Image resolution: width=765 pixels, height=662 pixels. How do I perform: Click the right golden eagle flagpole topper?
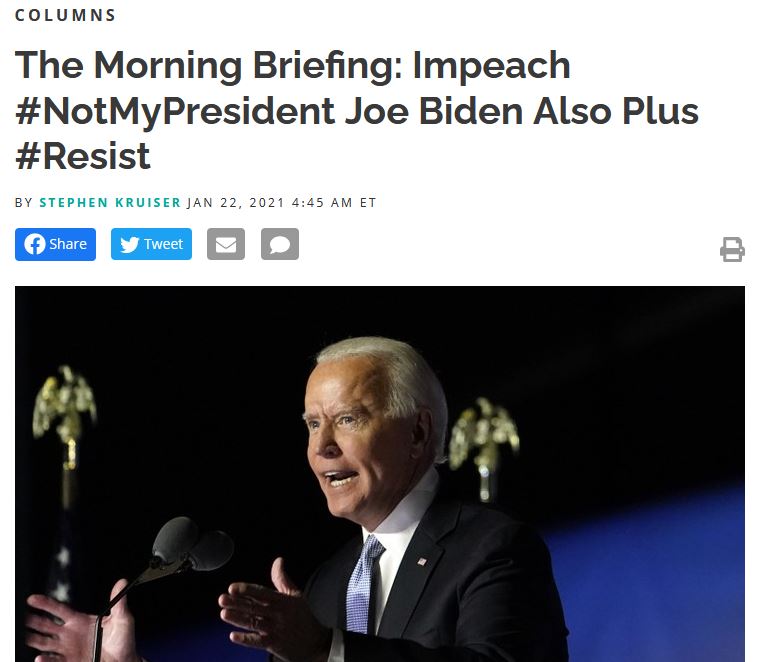pyautogui.click(x=483, y=434)
